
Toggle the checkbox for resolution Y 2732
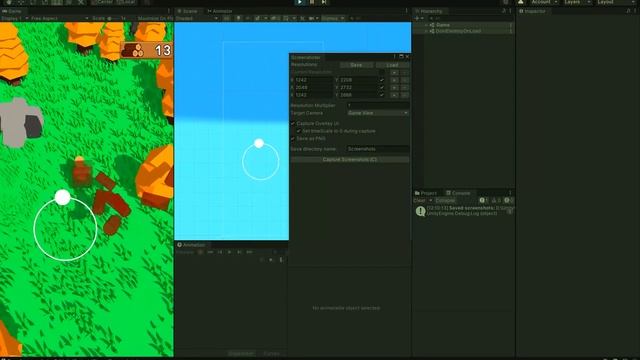pyautogui.click(x=382, y=87)
